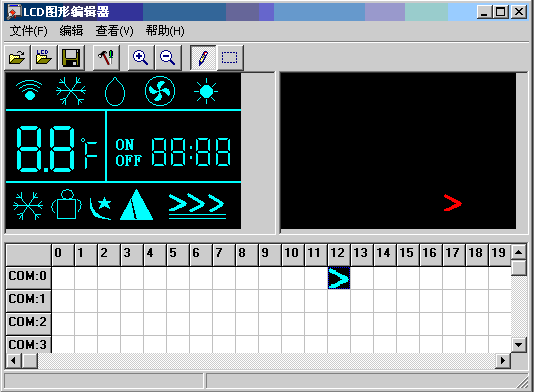
Task: Click the horizontal scrollbar left arrow
Action: click(x=14, y=361)
